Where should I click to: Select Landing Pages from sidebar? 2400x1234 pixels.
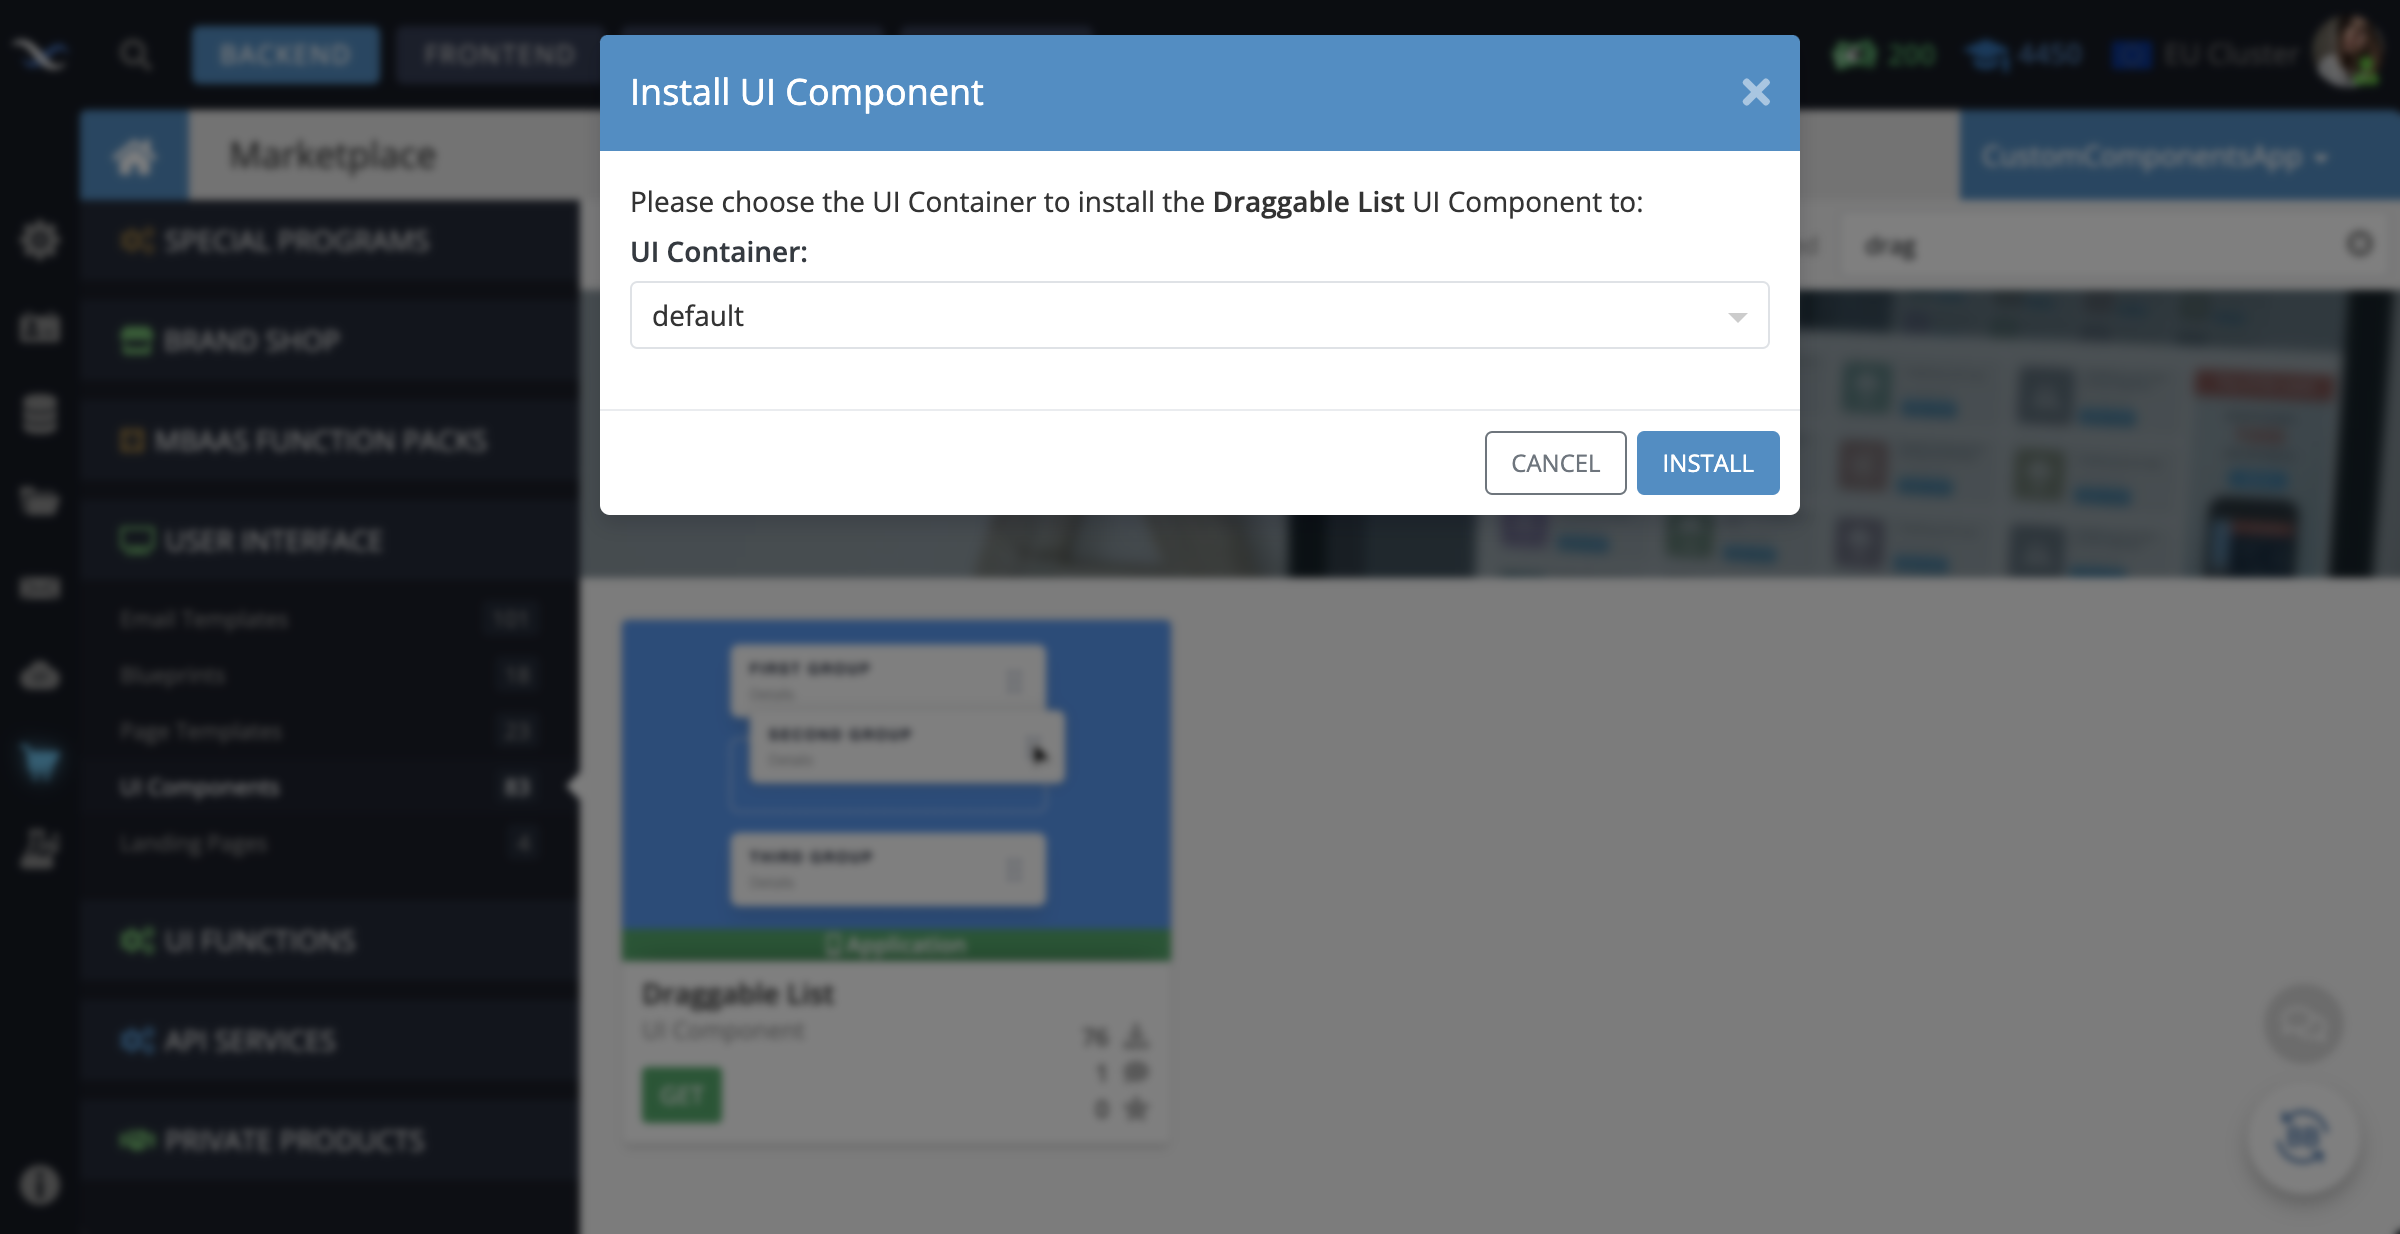pos(194,844)
